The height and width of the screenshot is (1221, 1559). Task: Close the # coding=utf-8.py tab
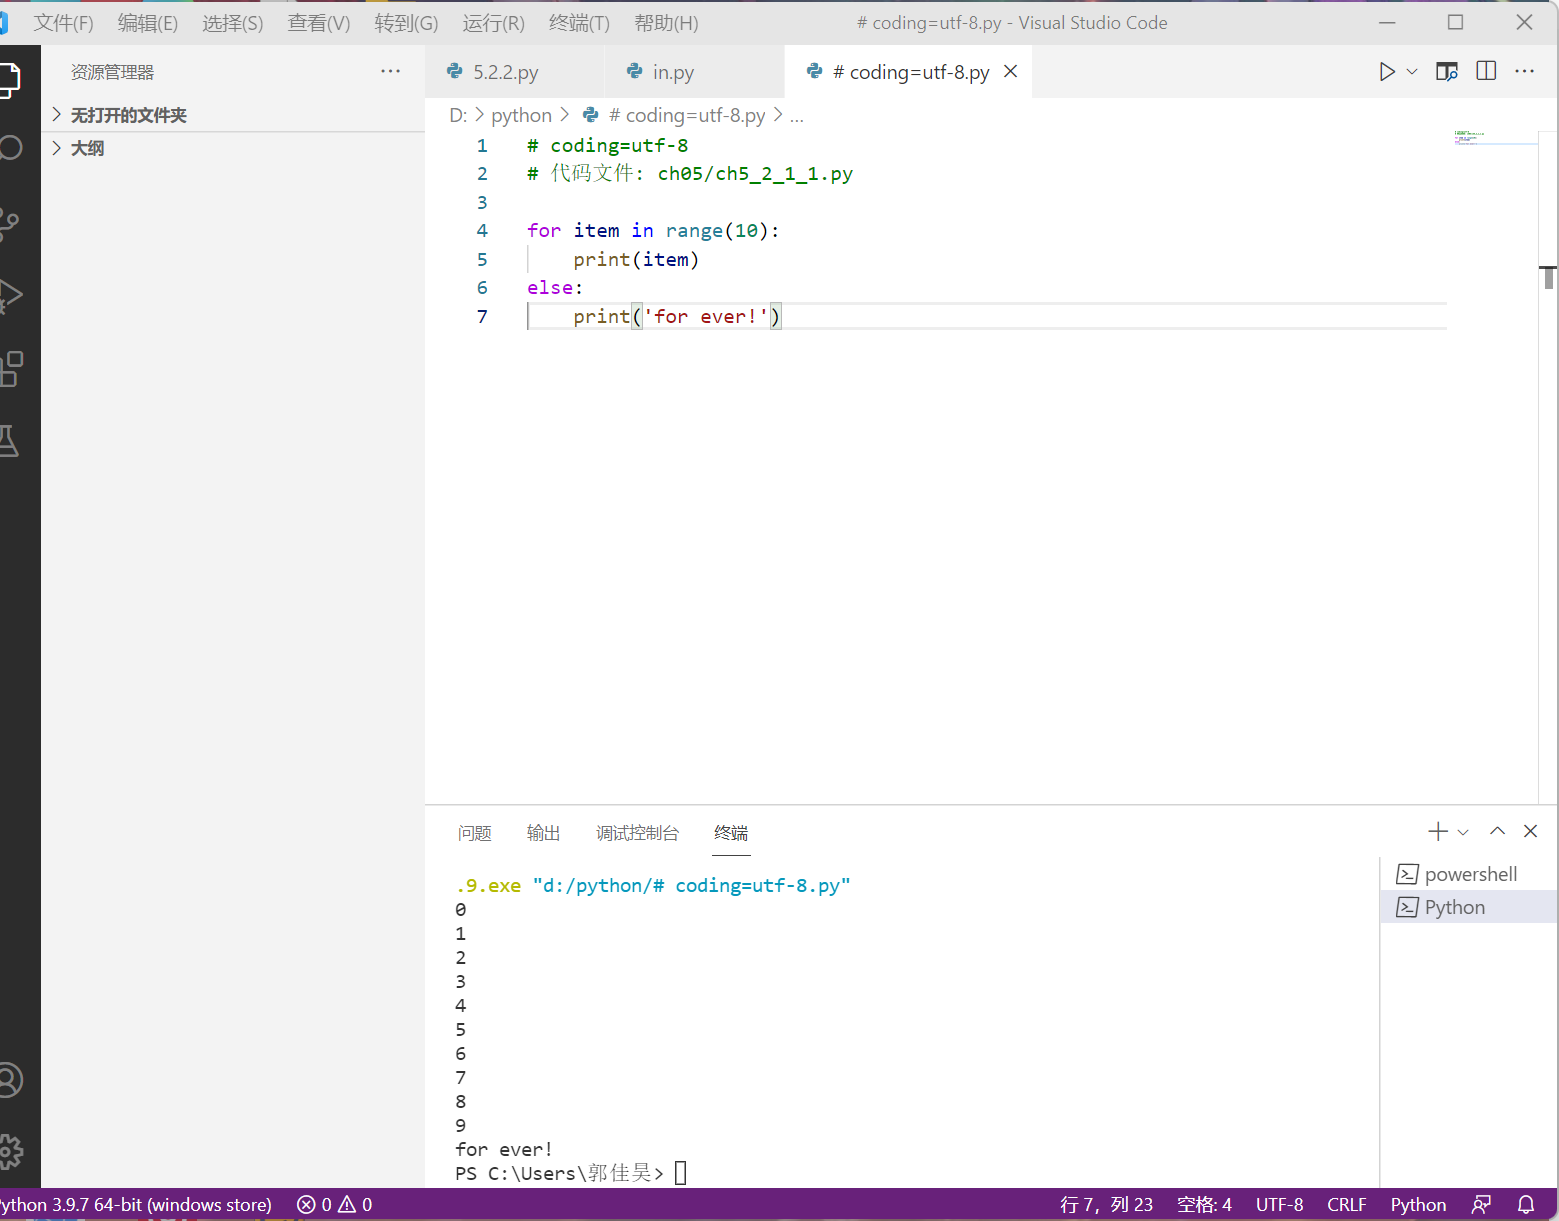coord(1011,71)
